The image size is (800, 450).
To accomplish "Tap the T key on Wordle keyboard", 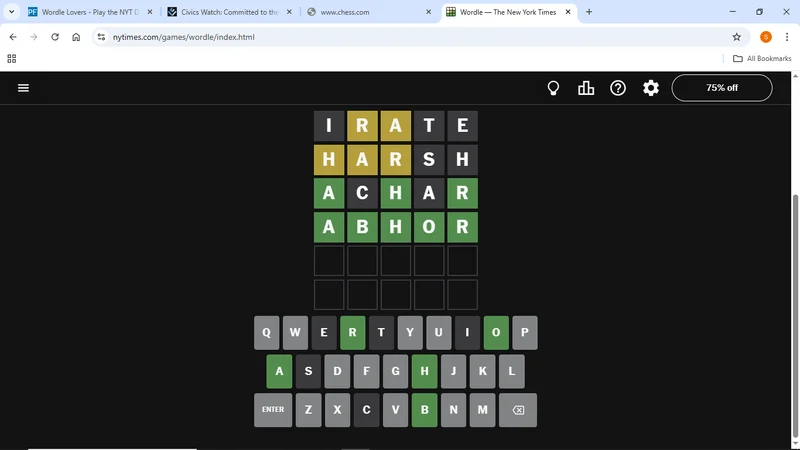I will point(381,333).
